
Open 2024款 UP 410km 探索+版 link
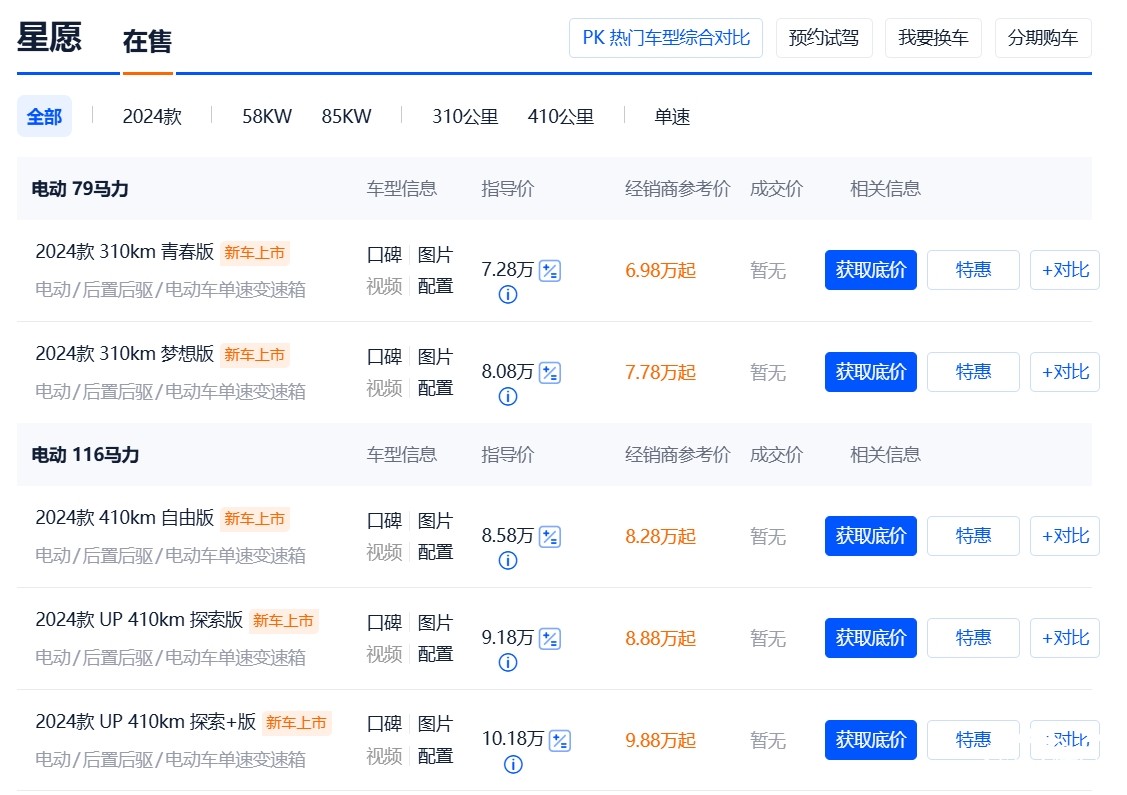[146, 722]
